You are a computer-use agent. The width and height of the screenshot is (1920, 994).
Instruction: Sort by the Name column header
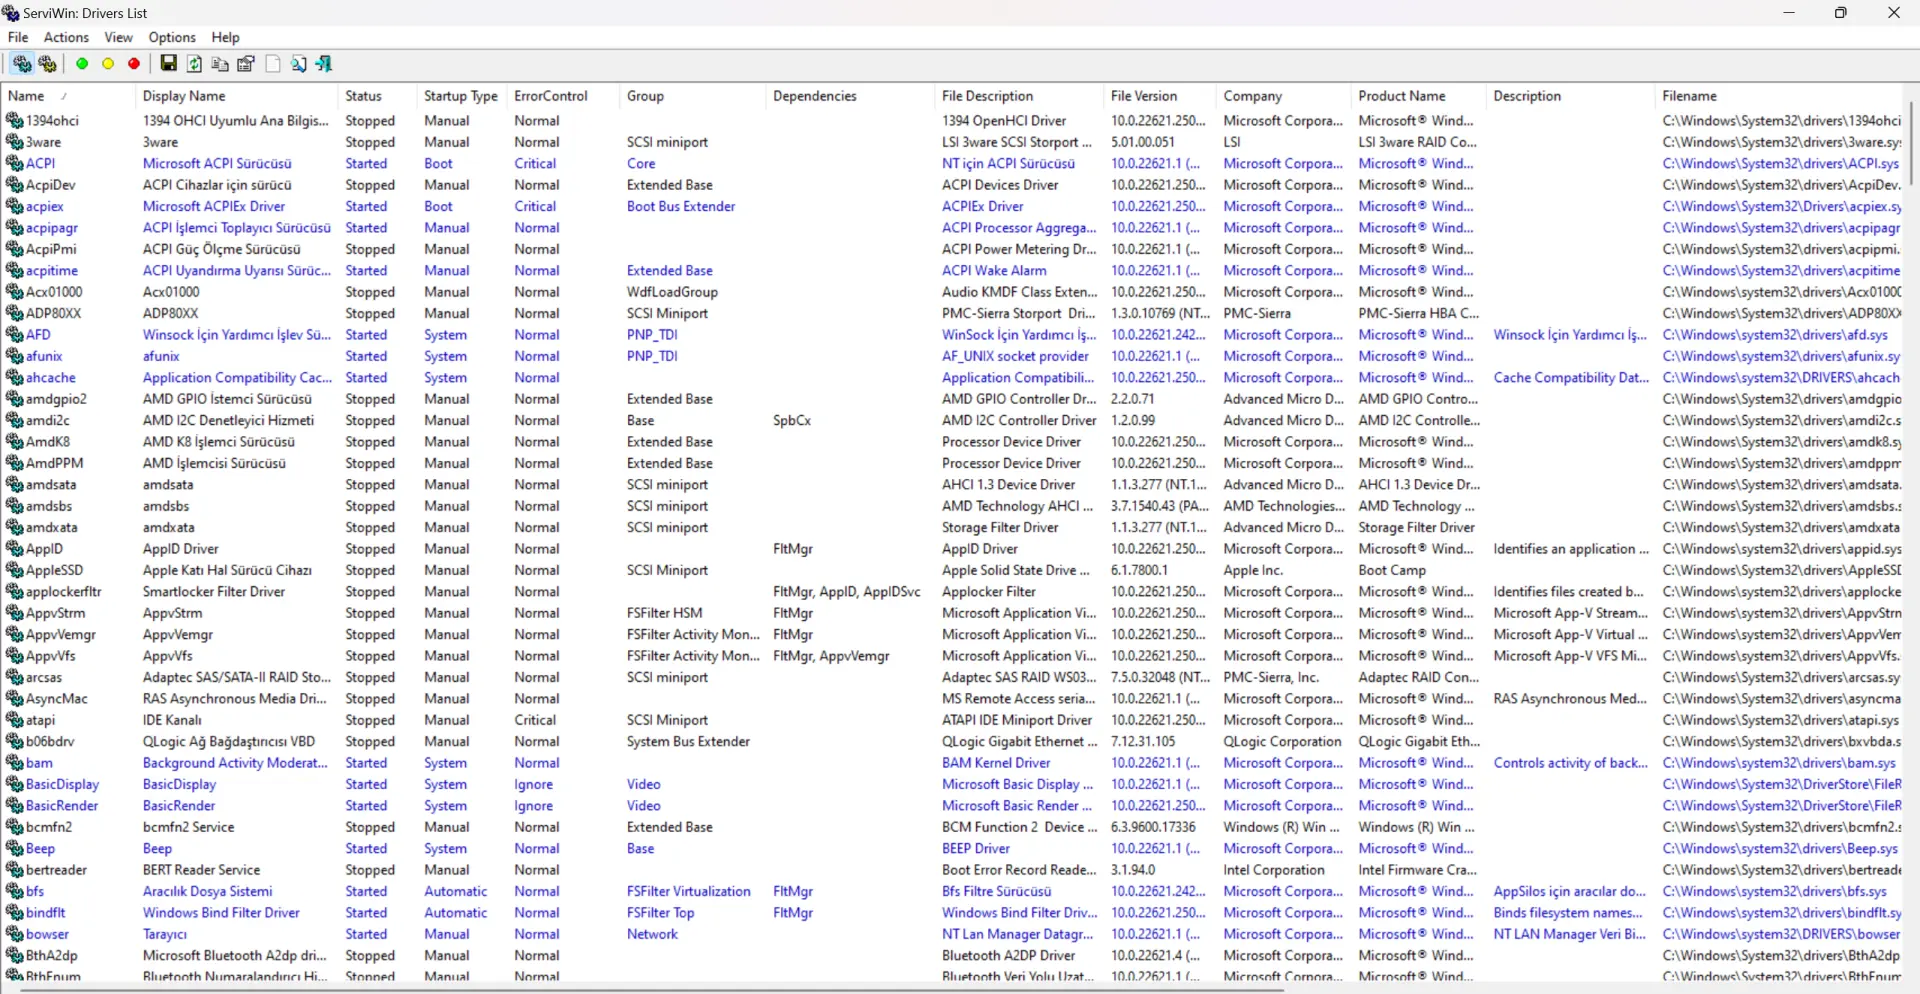click(68, 96)
